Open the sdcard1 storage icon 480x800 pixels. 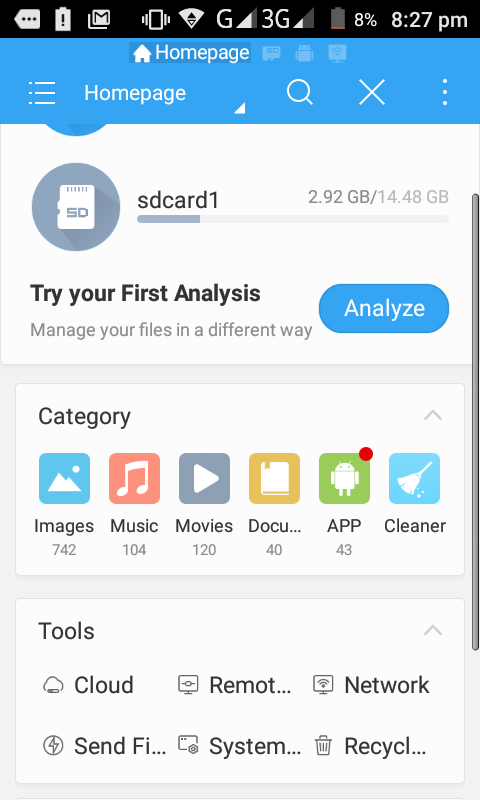76,207
